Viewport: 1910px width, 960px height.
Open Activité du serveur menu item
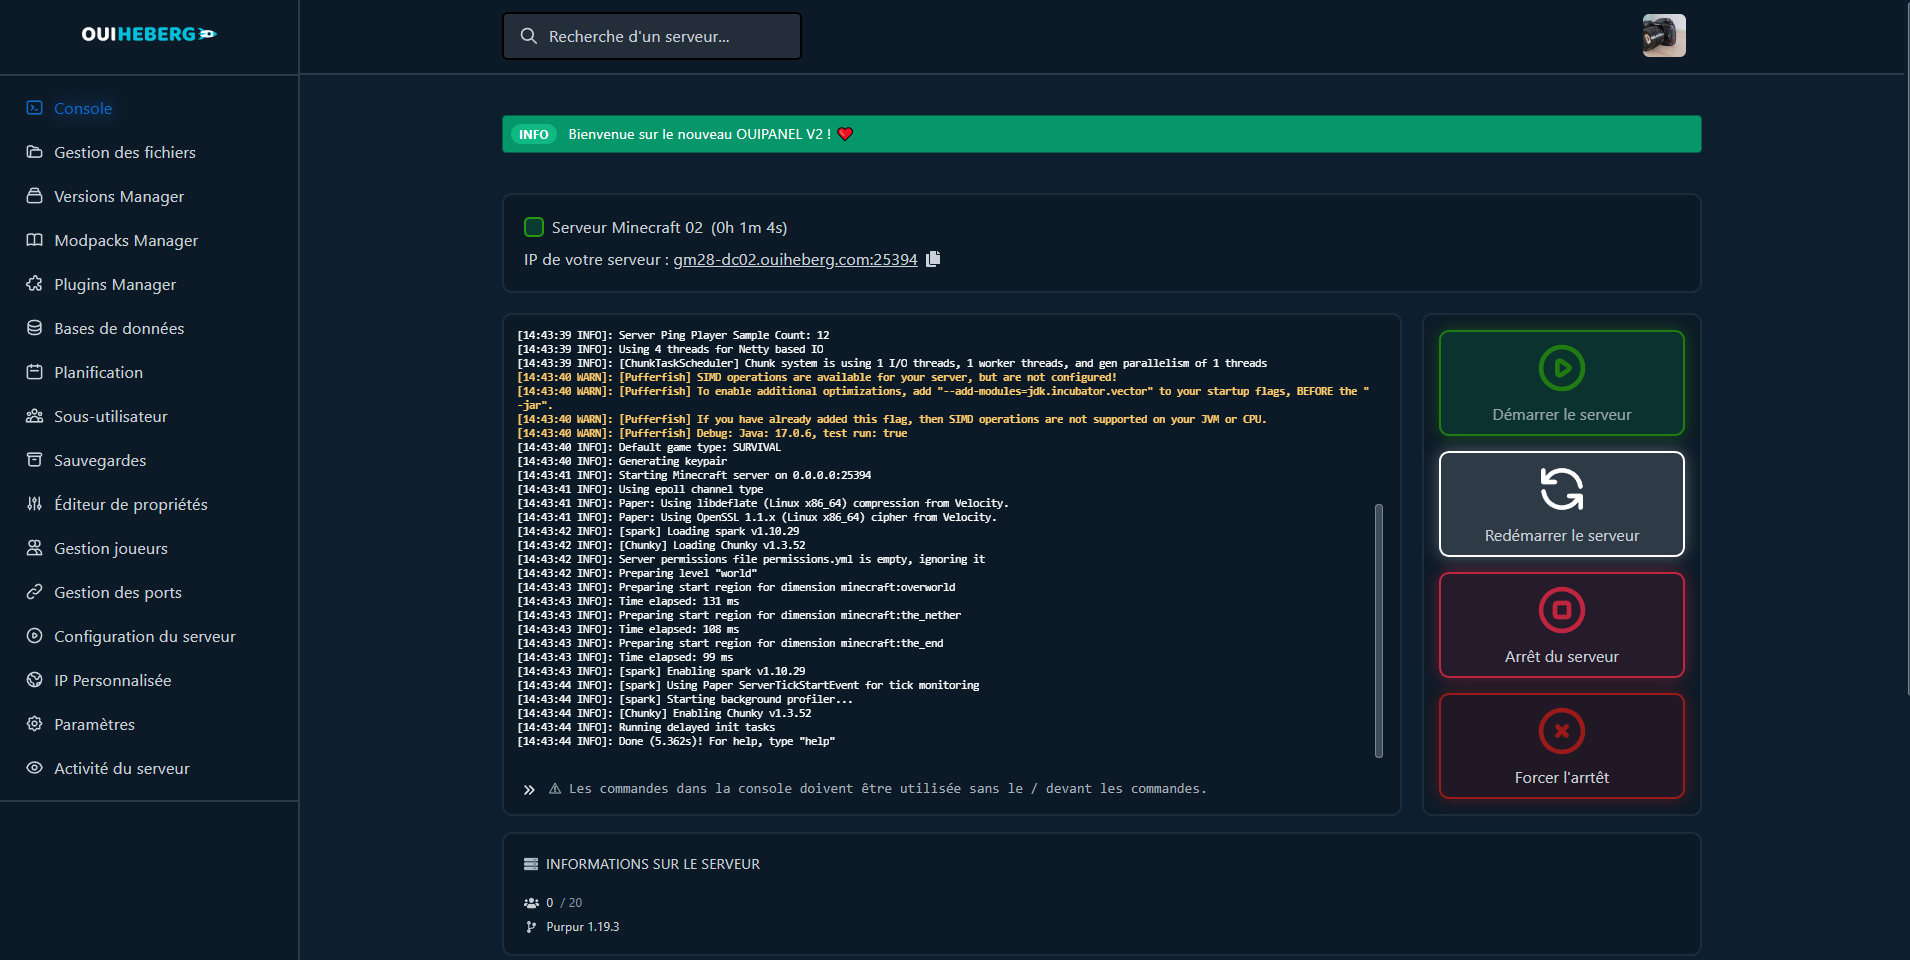pos(122,768)
